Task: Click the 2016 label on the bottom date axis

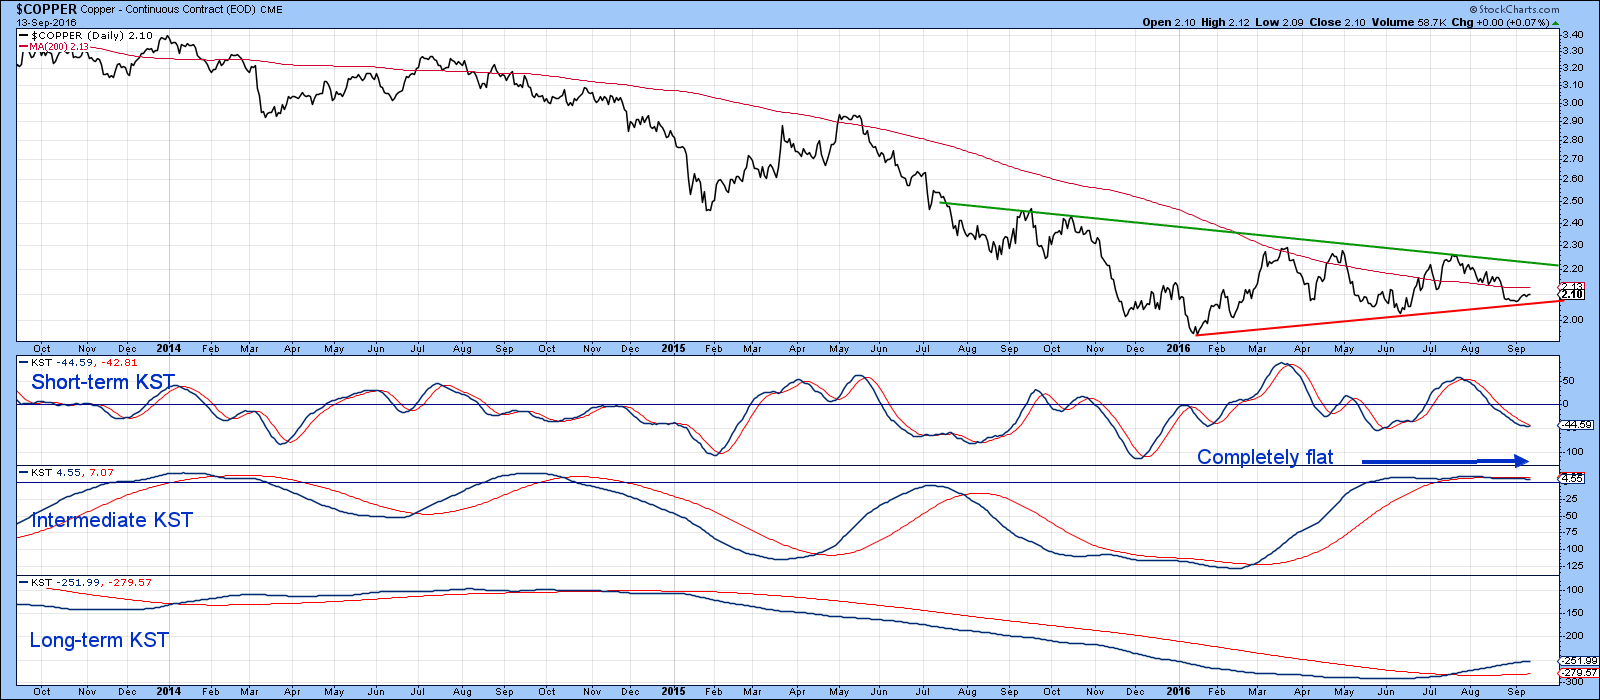Action: point(1178,691)
